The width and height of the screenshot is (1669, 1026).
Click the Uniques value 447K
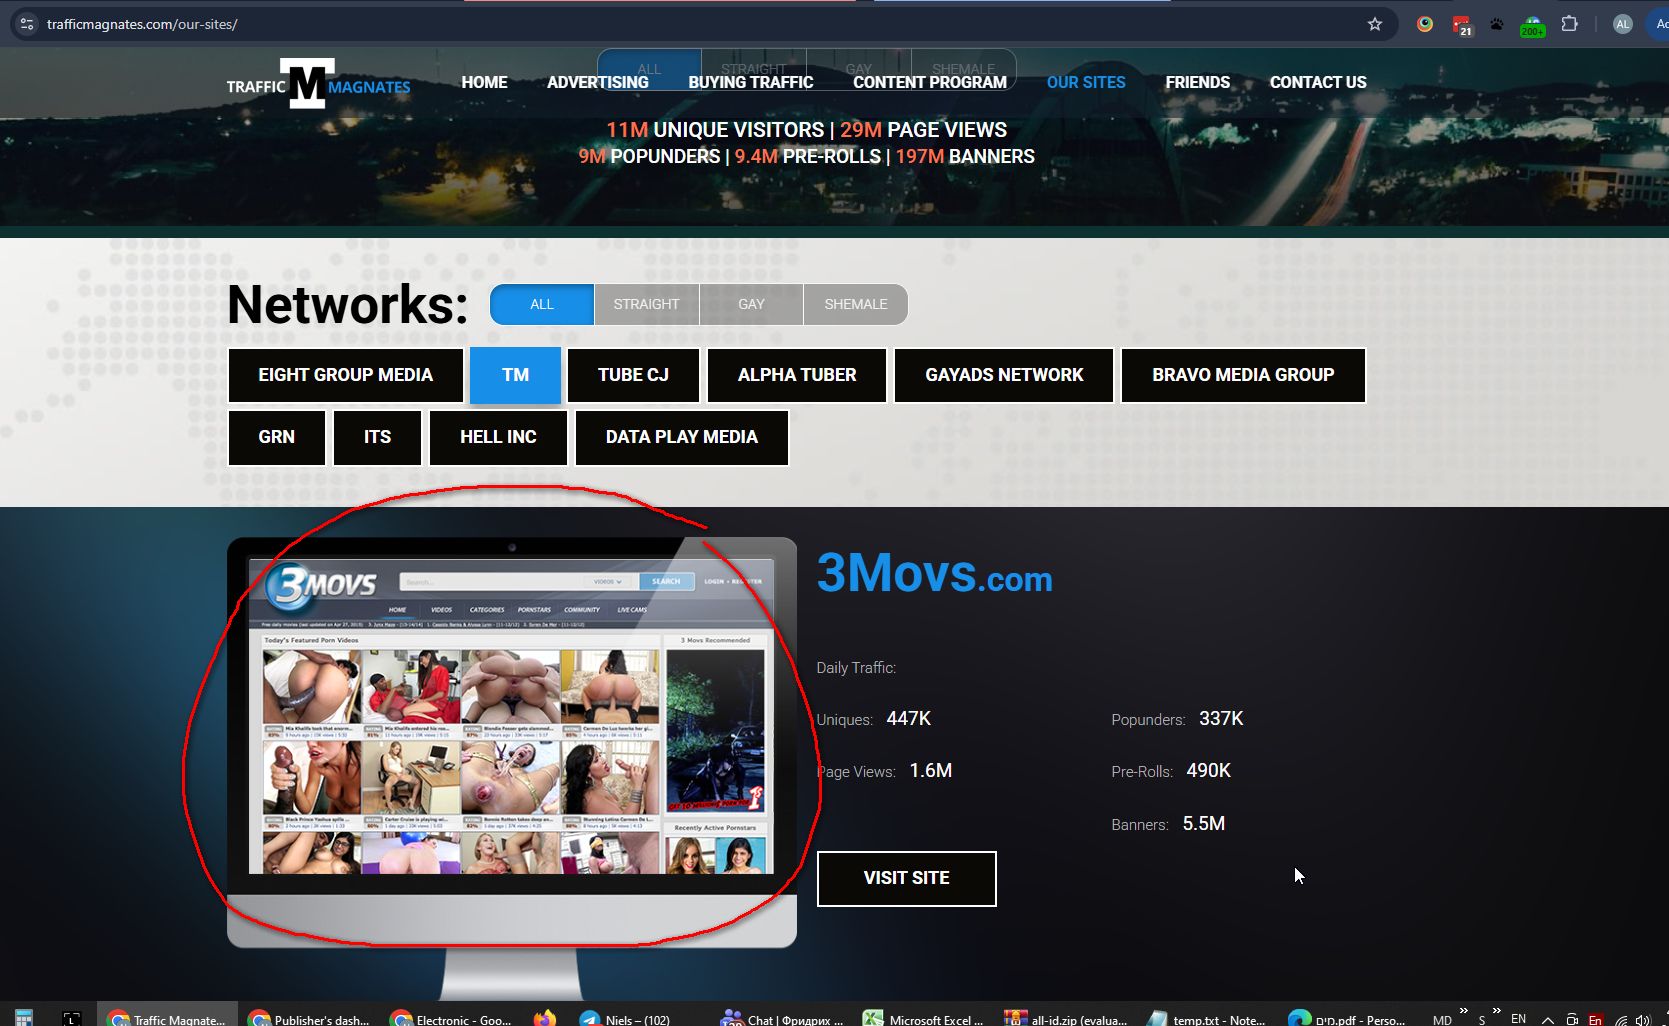coord(909,719)
